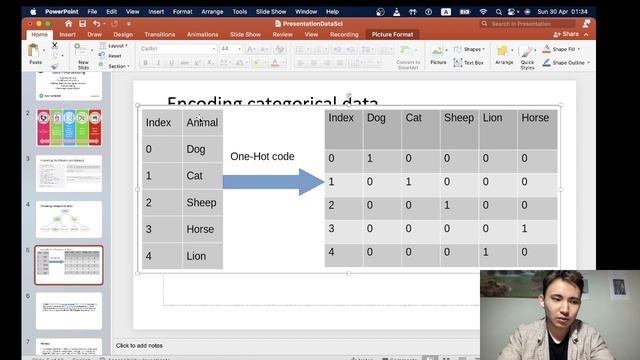This screenshot has height=360, width=640.
Task: Click the Home icon in the title bar
Action: 68,24
